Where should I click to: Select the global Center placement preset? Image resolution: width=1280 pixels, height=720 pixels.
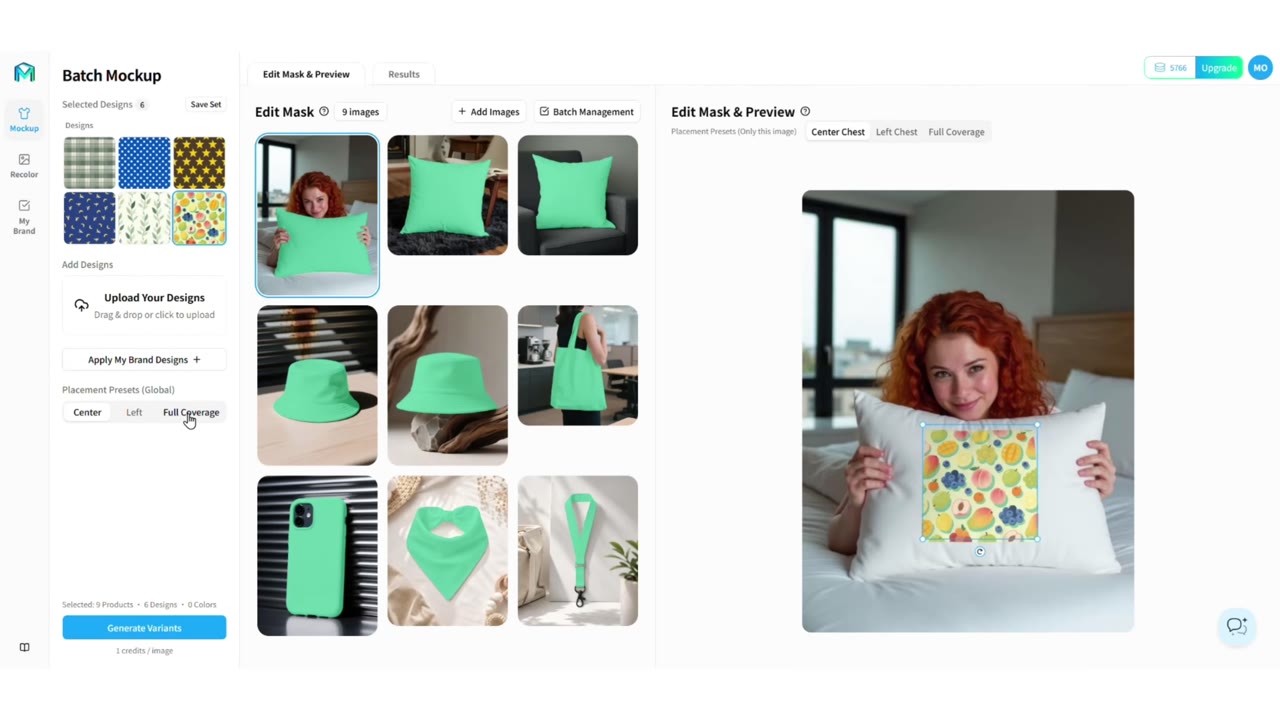point(87,412)
